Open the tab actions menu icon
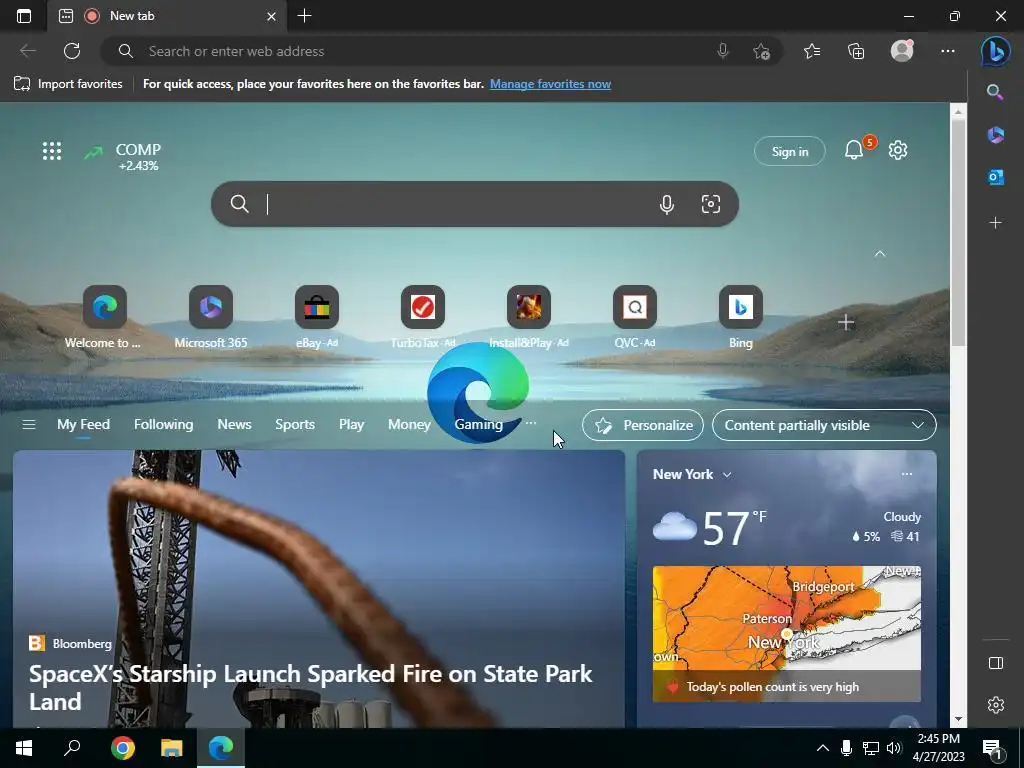The height and width of the screenshot is (768, 1024). pyautogui.click(x=24, y=16)
